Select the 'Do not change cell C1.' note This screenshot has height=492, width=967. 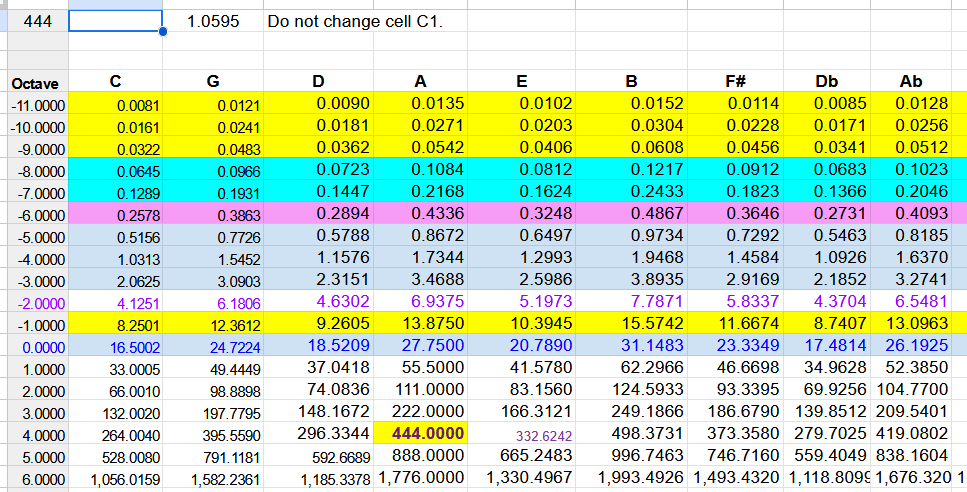click(x=355, y=21)
